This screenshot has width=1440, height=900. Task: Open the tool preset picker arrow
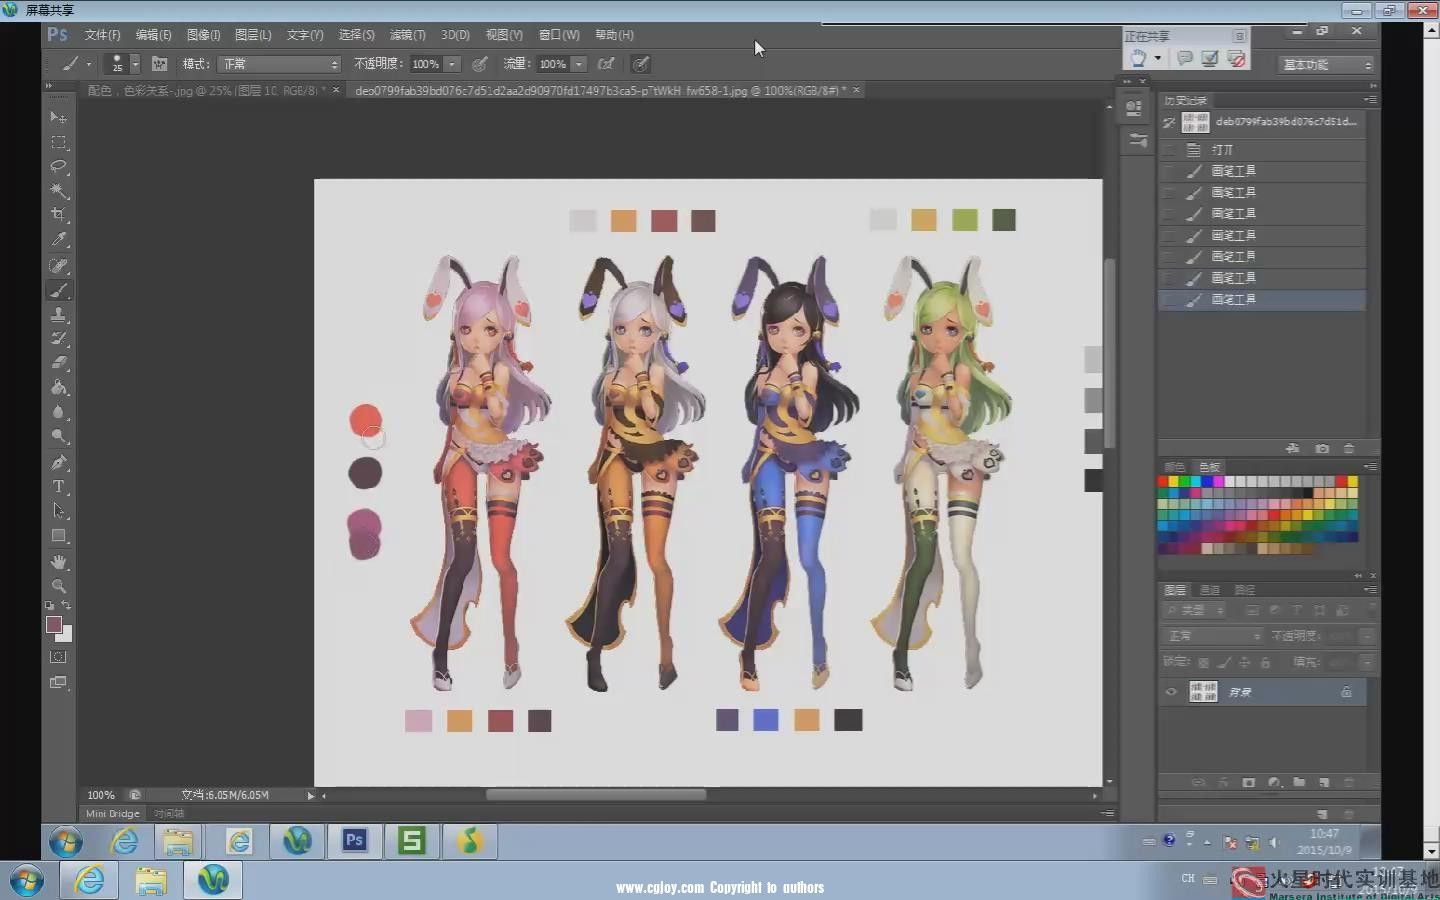click(88, 64)
